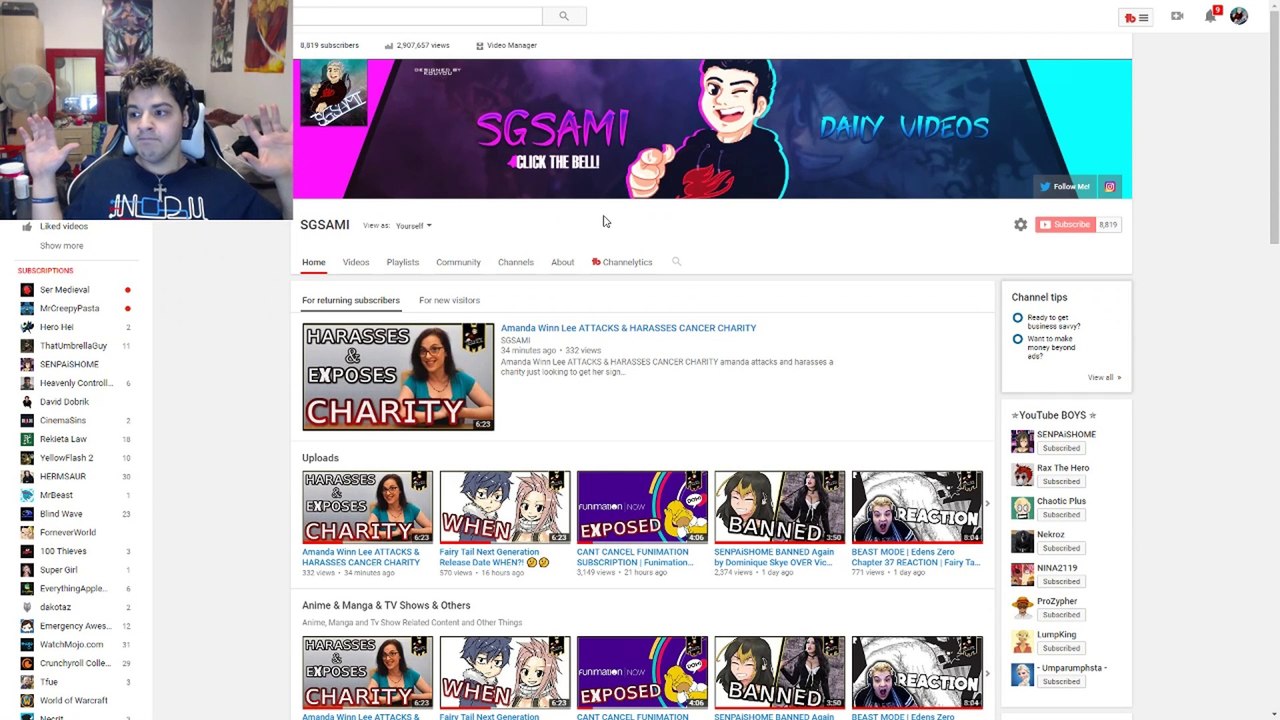Click '2,907,657 views' channel stat
The width and height of the screenshot is (1280, 720).
[417, 45]
